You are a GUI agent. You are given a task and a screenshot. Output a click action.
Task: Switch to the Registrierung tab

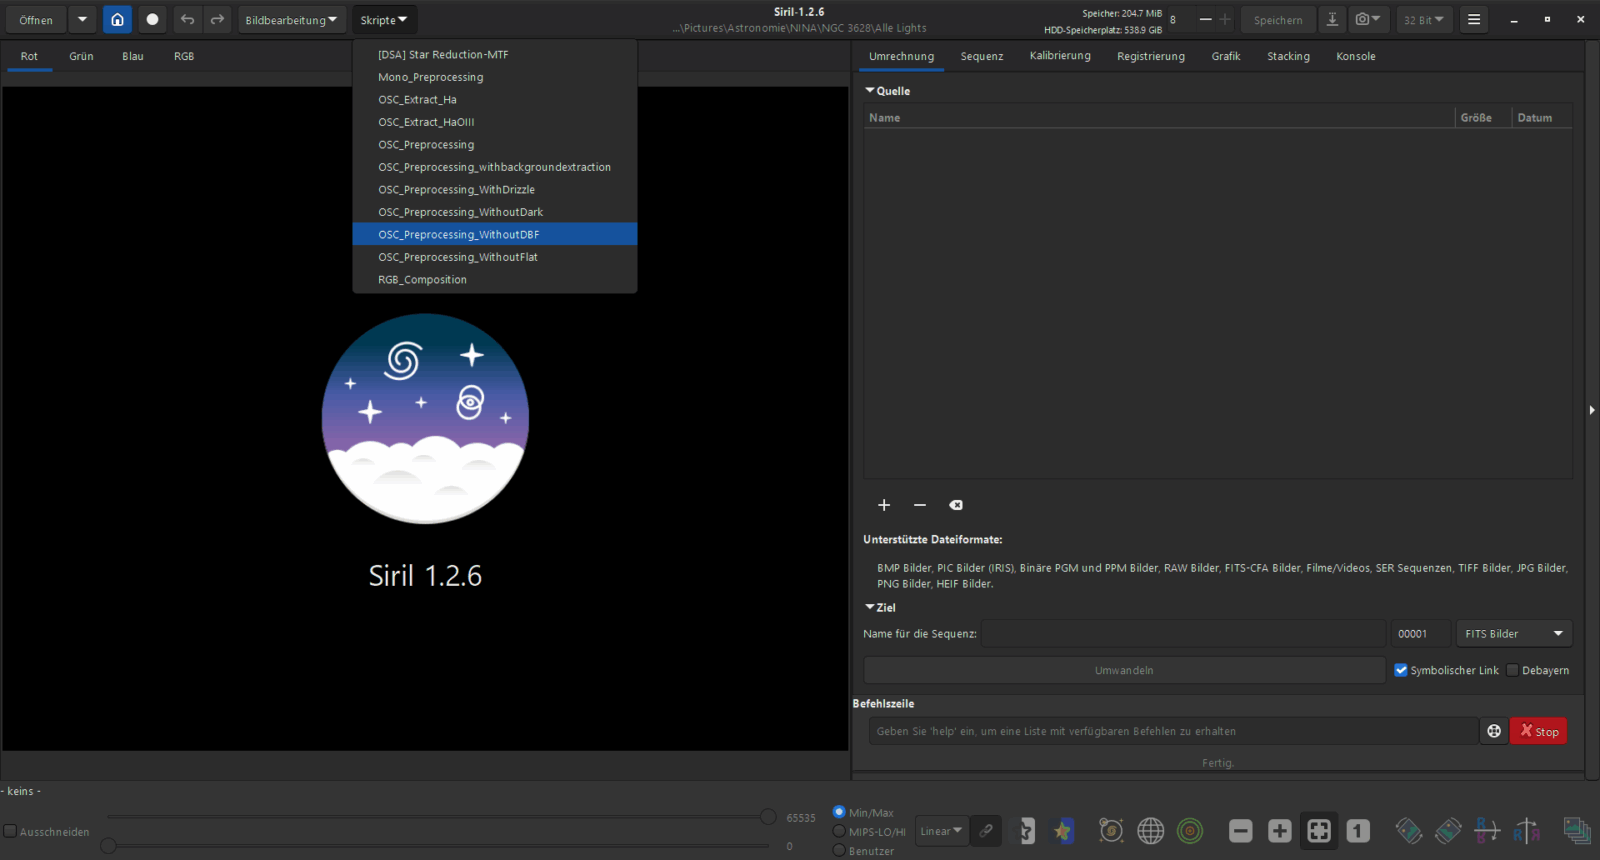click(1151, 56)
